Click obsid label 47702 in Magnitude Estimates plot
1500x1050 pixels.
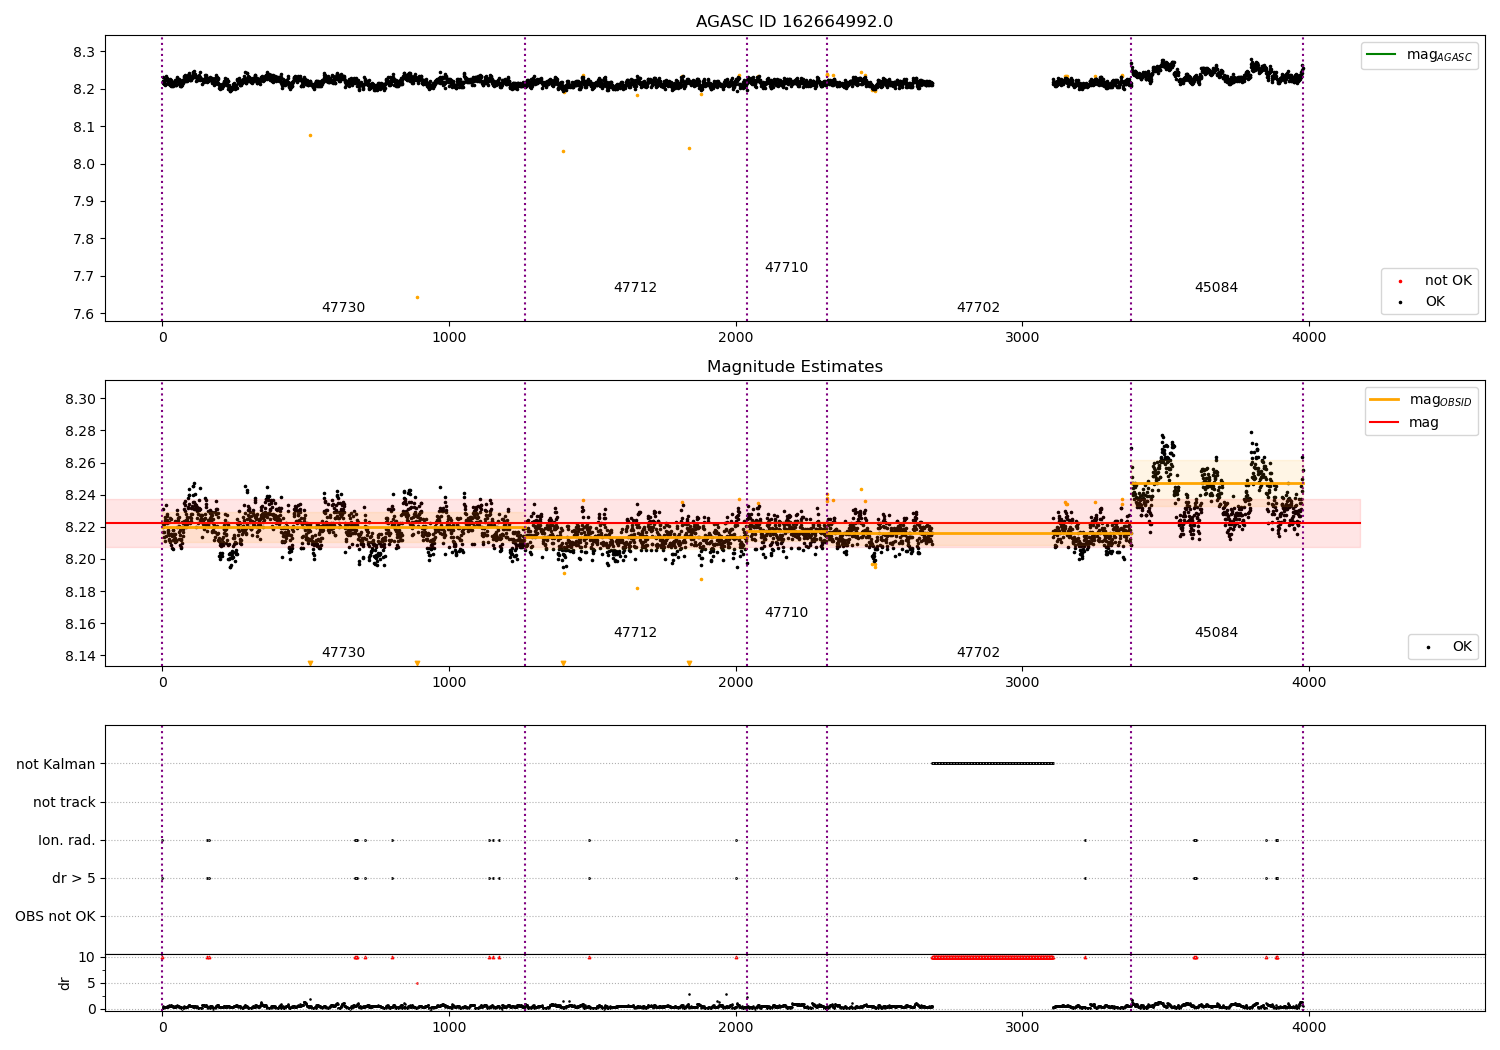click(978, 653)
